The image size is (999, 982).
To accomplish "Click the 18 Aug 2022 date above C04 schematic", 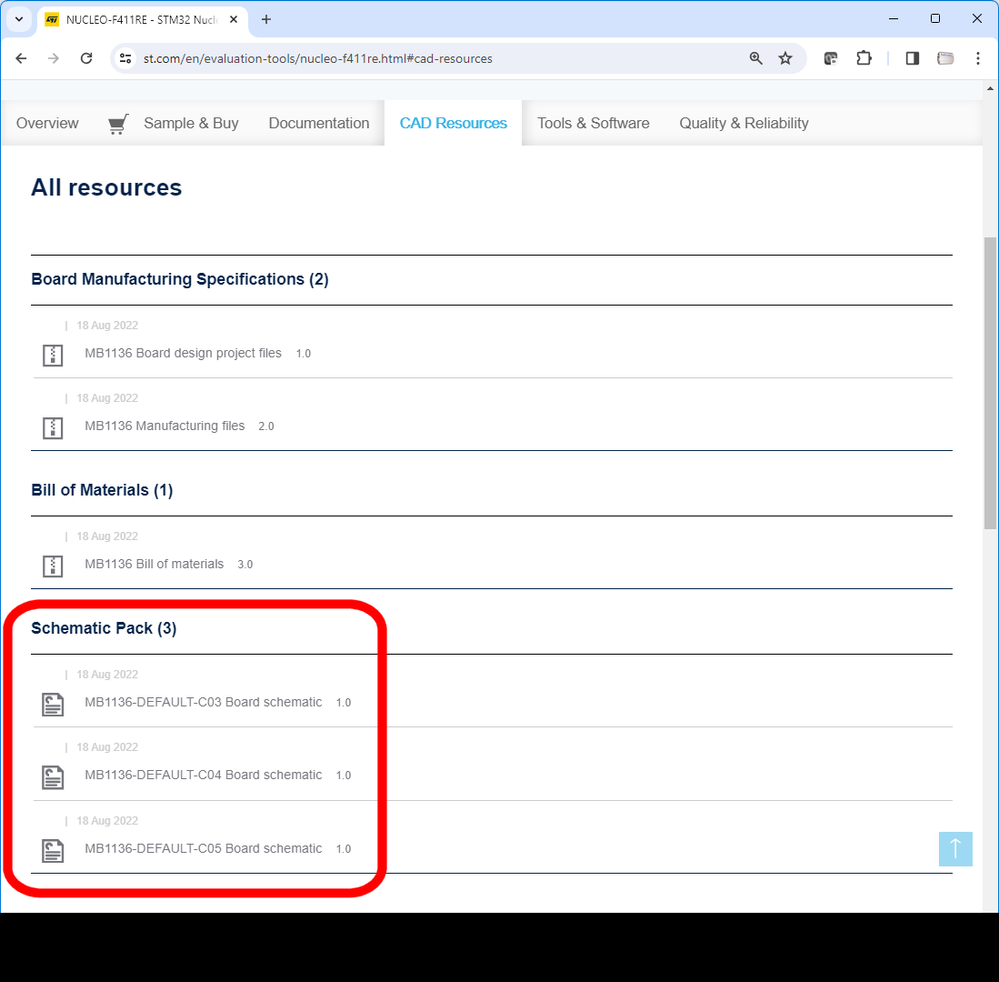I will point(107,747).
